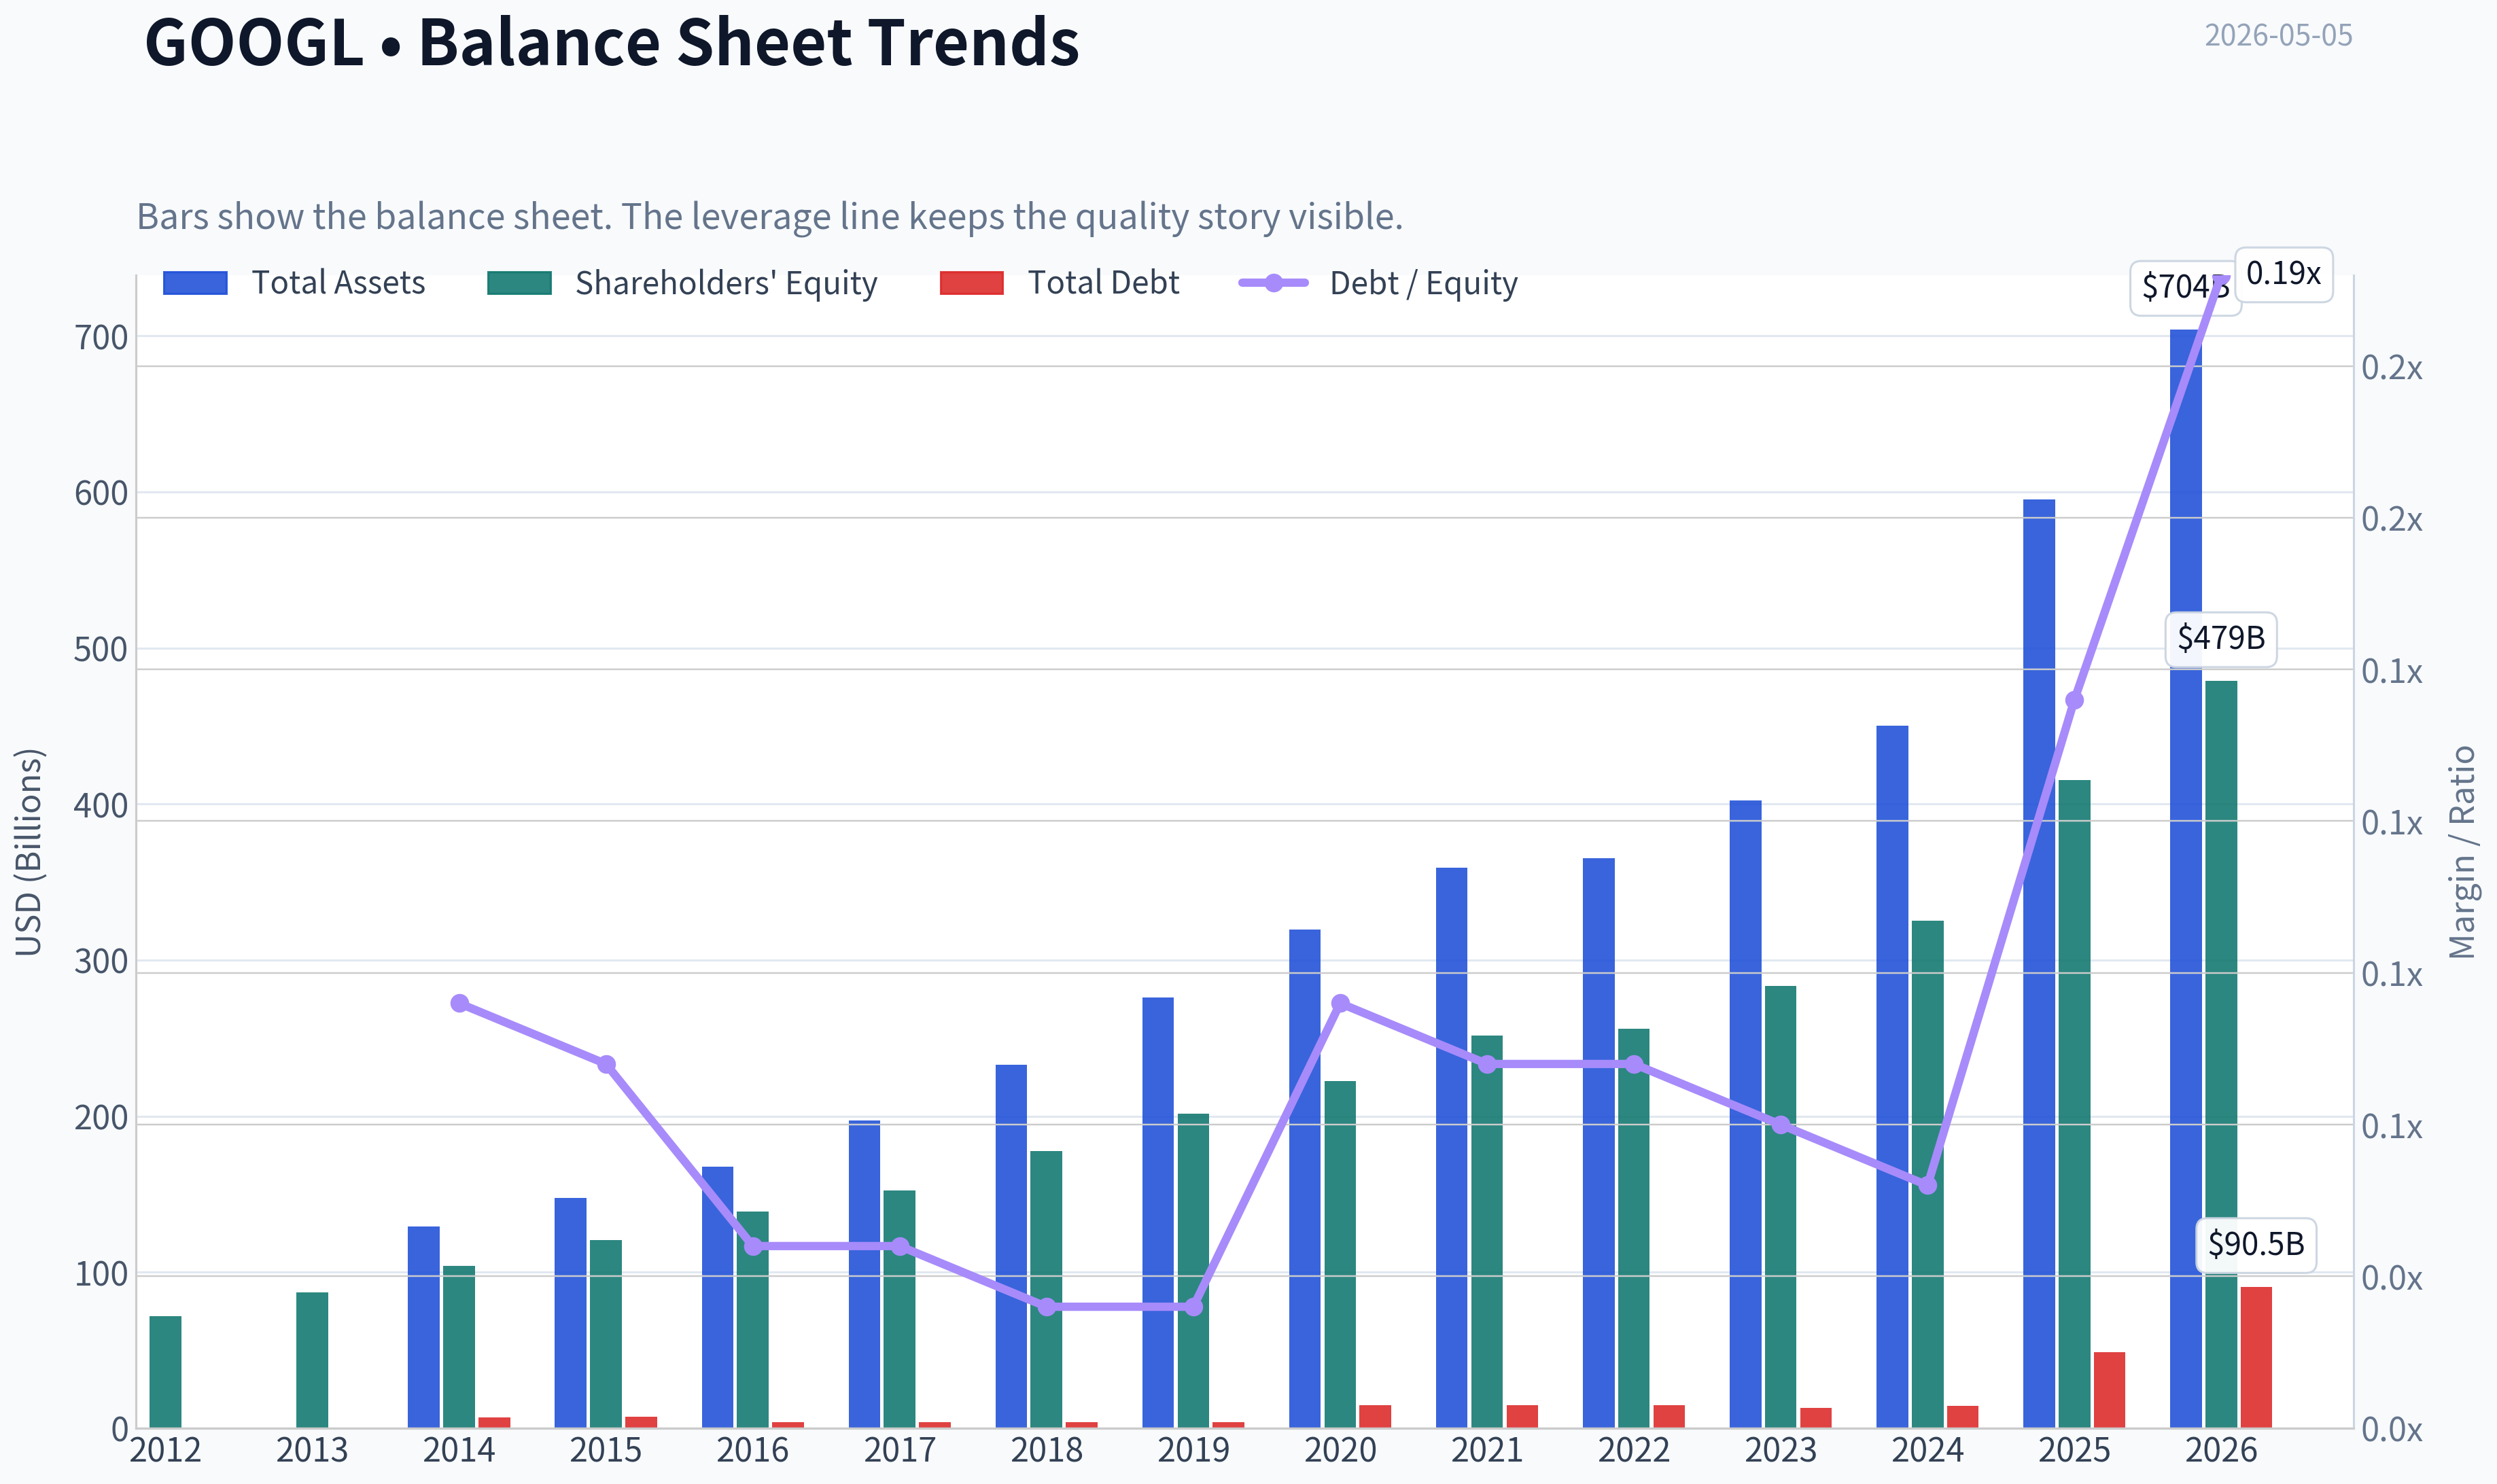Click the 2024 Debt / Equity line point
2497x1484 pixels.
(1928, 1185)
